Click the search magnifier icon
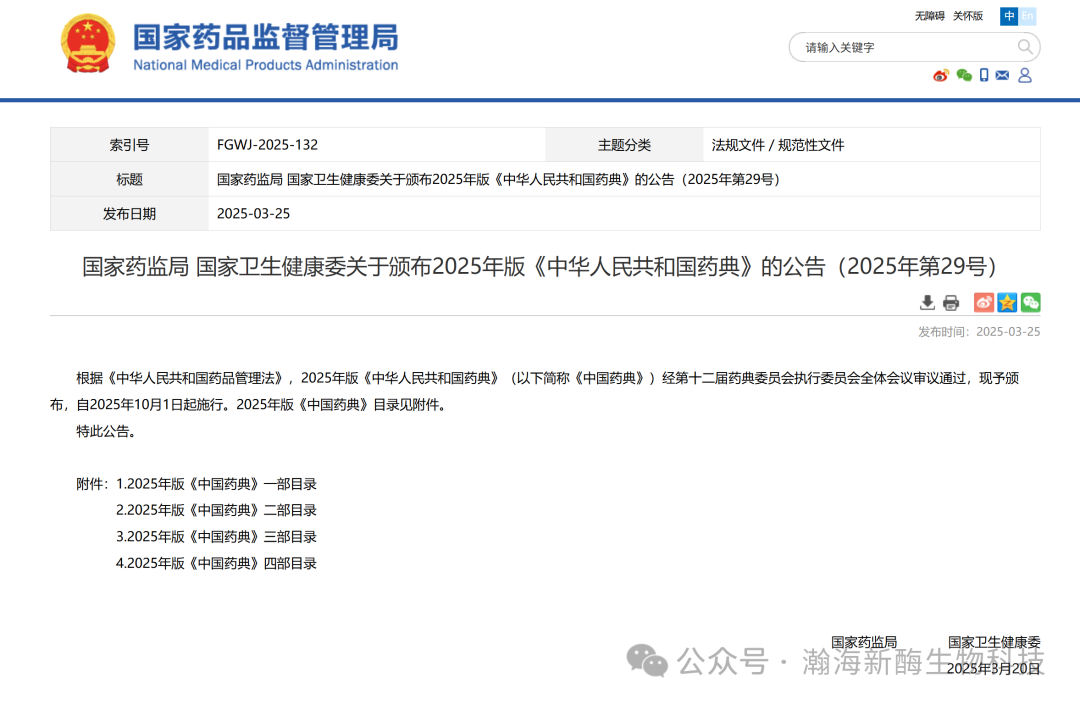The height and width of the screenshot is (705, 1080). [1025, 47]
